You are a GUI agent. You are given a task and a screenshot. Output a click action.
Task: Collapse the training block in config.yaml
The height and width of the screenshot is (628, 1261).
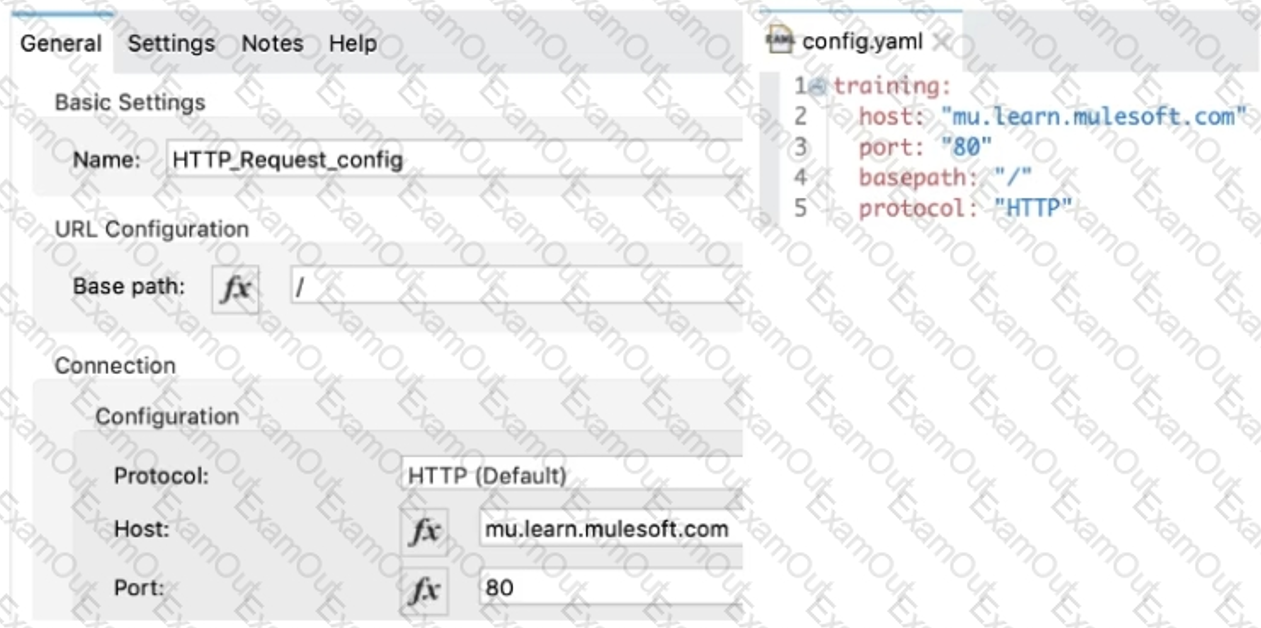click(x=818, y=87)
